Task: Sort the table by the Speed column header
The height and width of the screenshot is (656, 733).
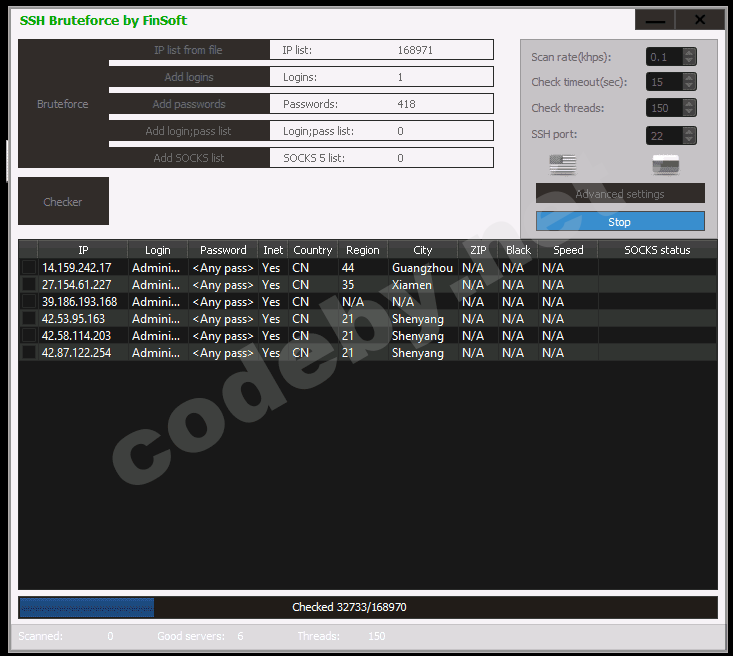Action: (x=568, y=250)
